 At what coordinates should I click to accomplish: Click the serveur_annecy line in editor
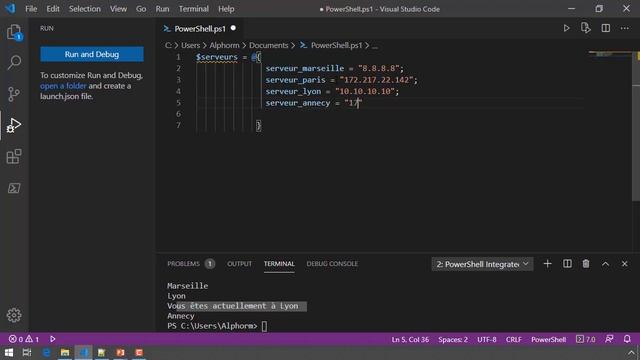pos(313,103)
